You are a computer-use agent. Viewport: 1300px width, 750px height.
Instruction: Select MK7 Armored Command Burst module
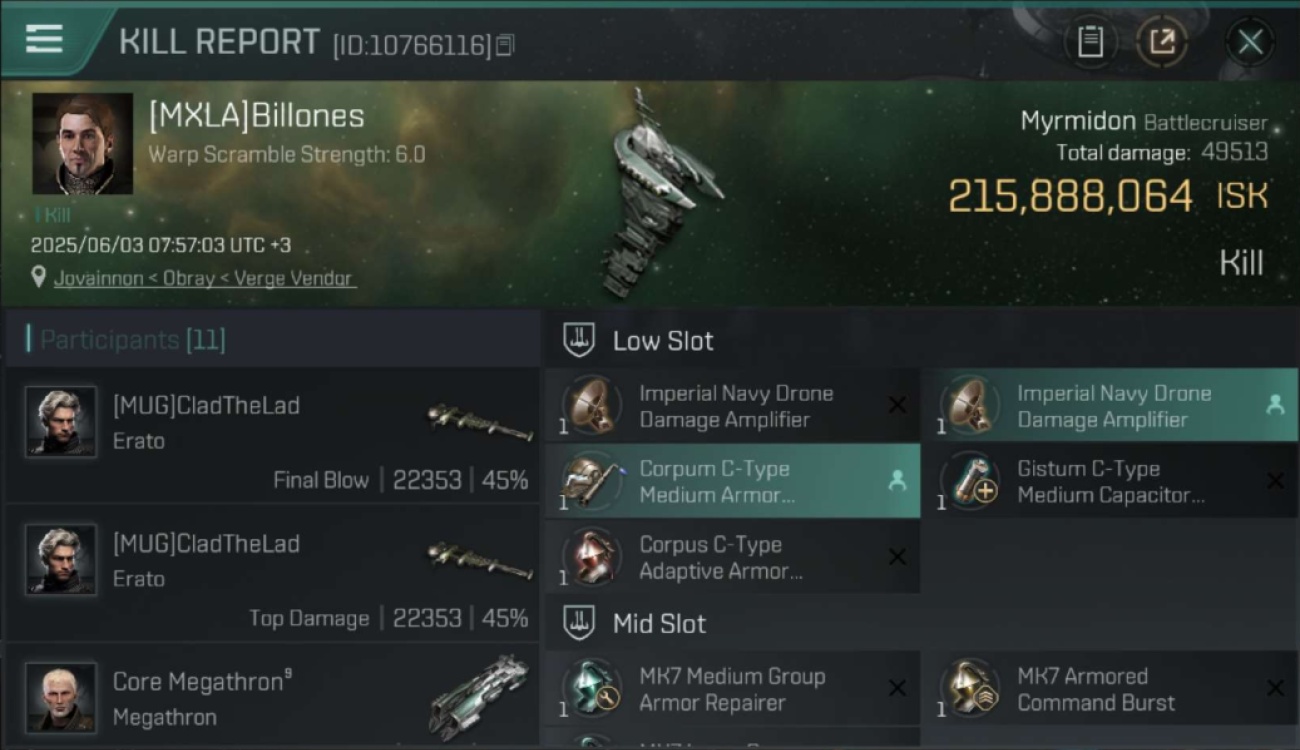1109,688
